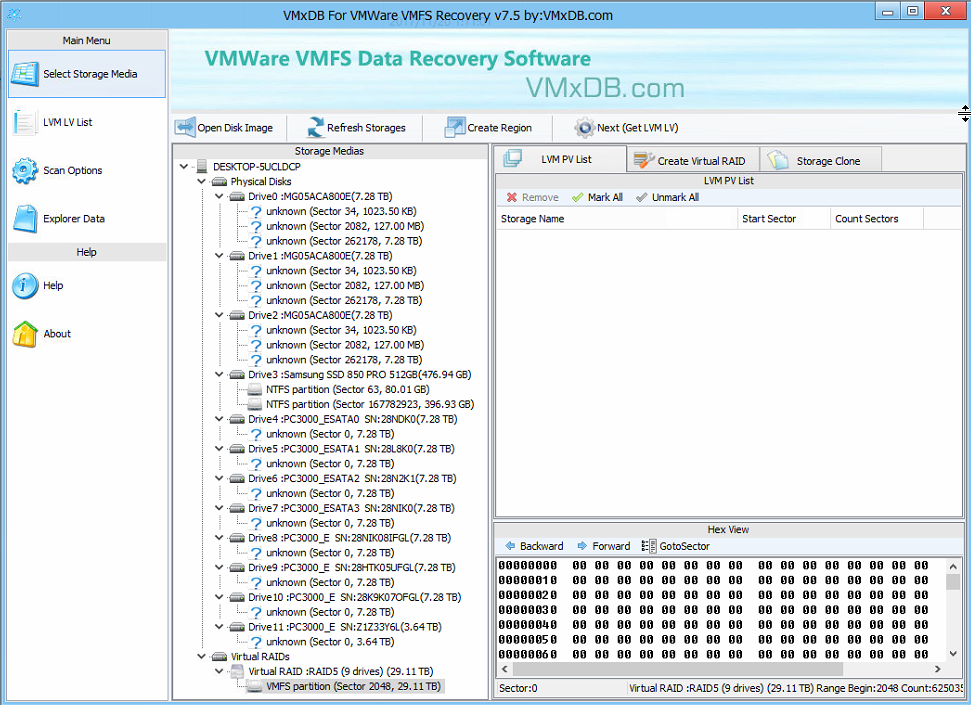Click Hex View scroll down arrow
971x705 pixels.
tap(952, 654)
